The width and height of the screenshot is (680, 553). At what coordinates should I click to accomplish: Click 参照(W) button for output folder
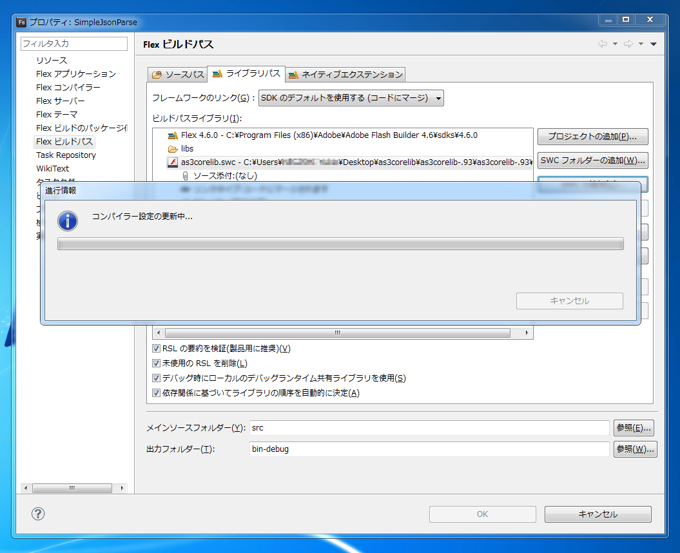coord(635,449)
